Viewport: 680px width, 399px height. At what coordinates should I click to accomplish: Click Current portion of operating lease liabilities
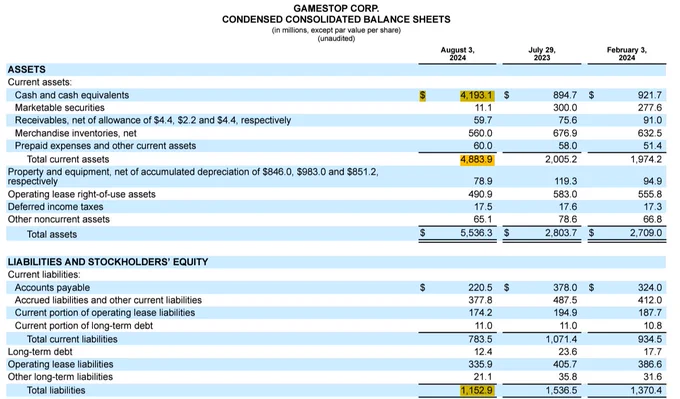pos(105,313)
